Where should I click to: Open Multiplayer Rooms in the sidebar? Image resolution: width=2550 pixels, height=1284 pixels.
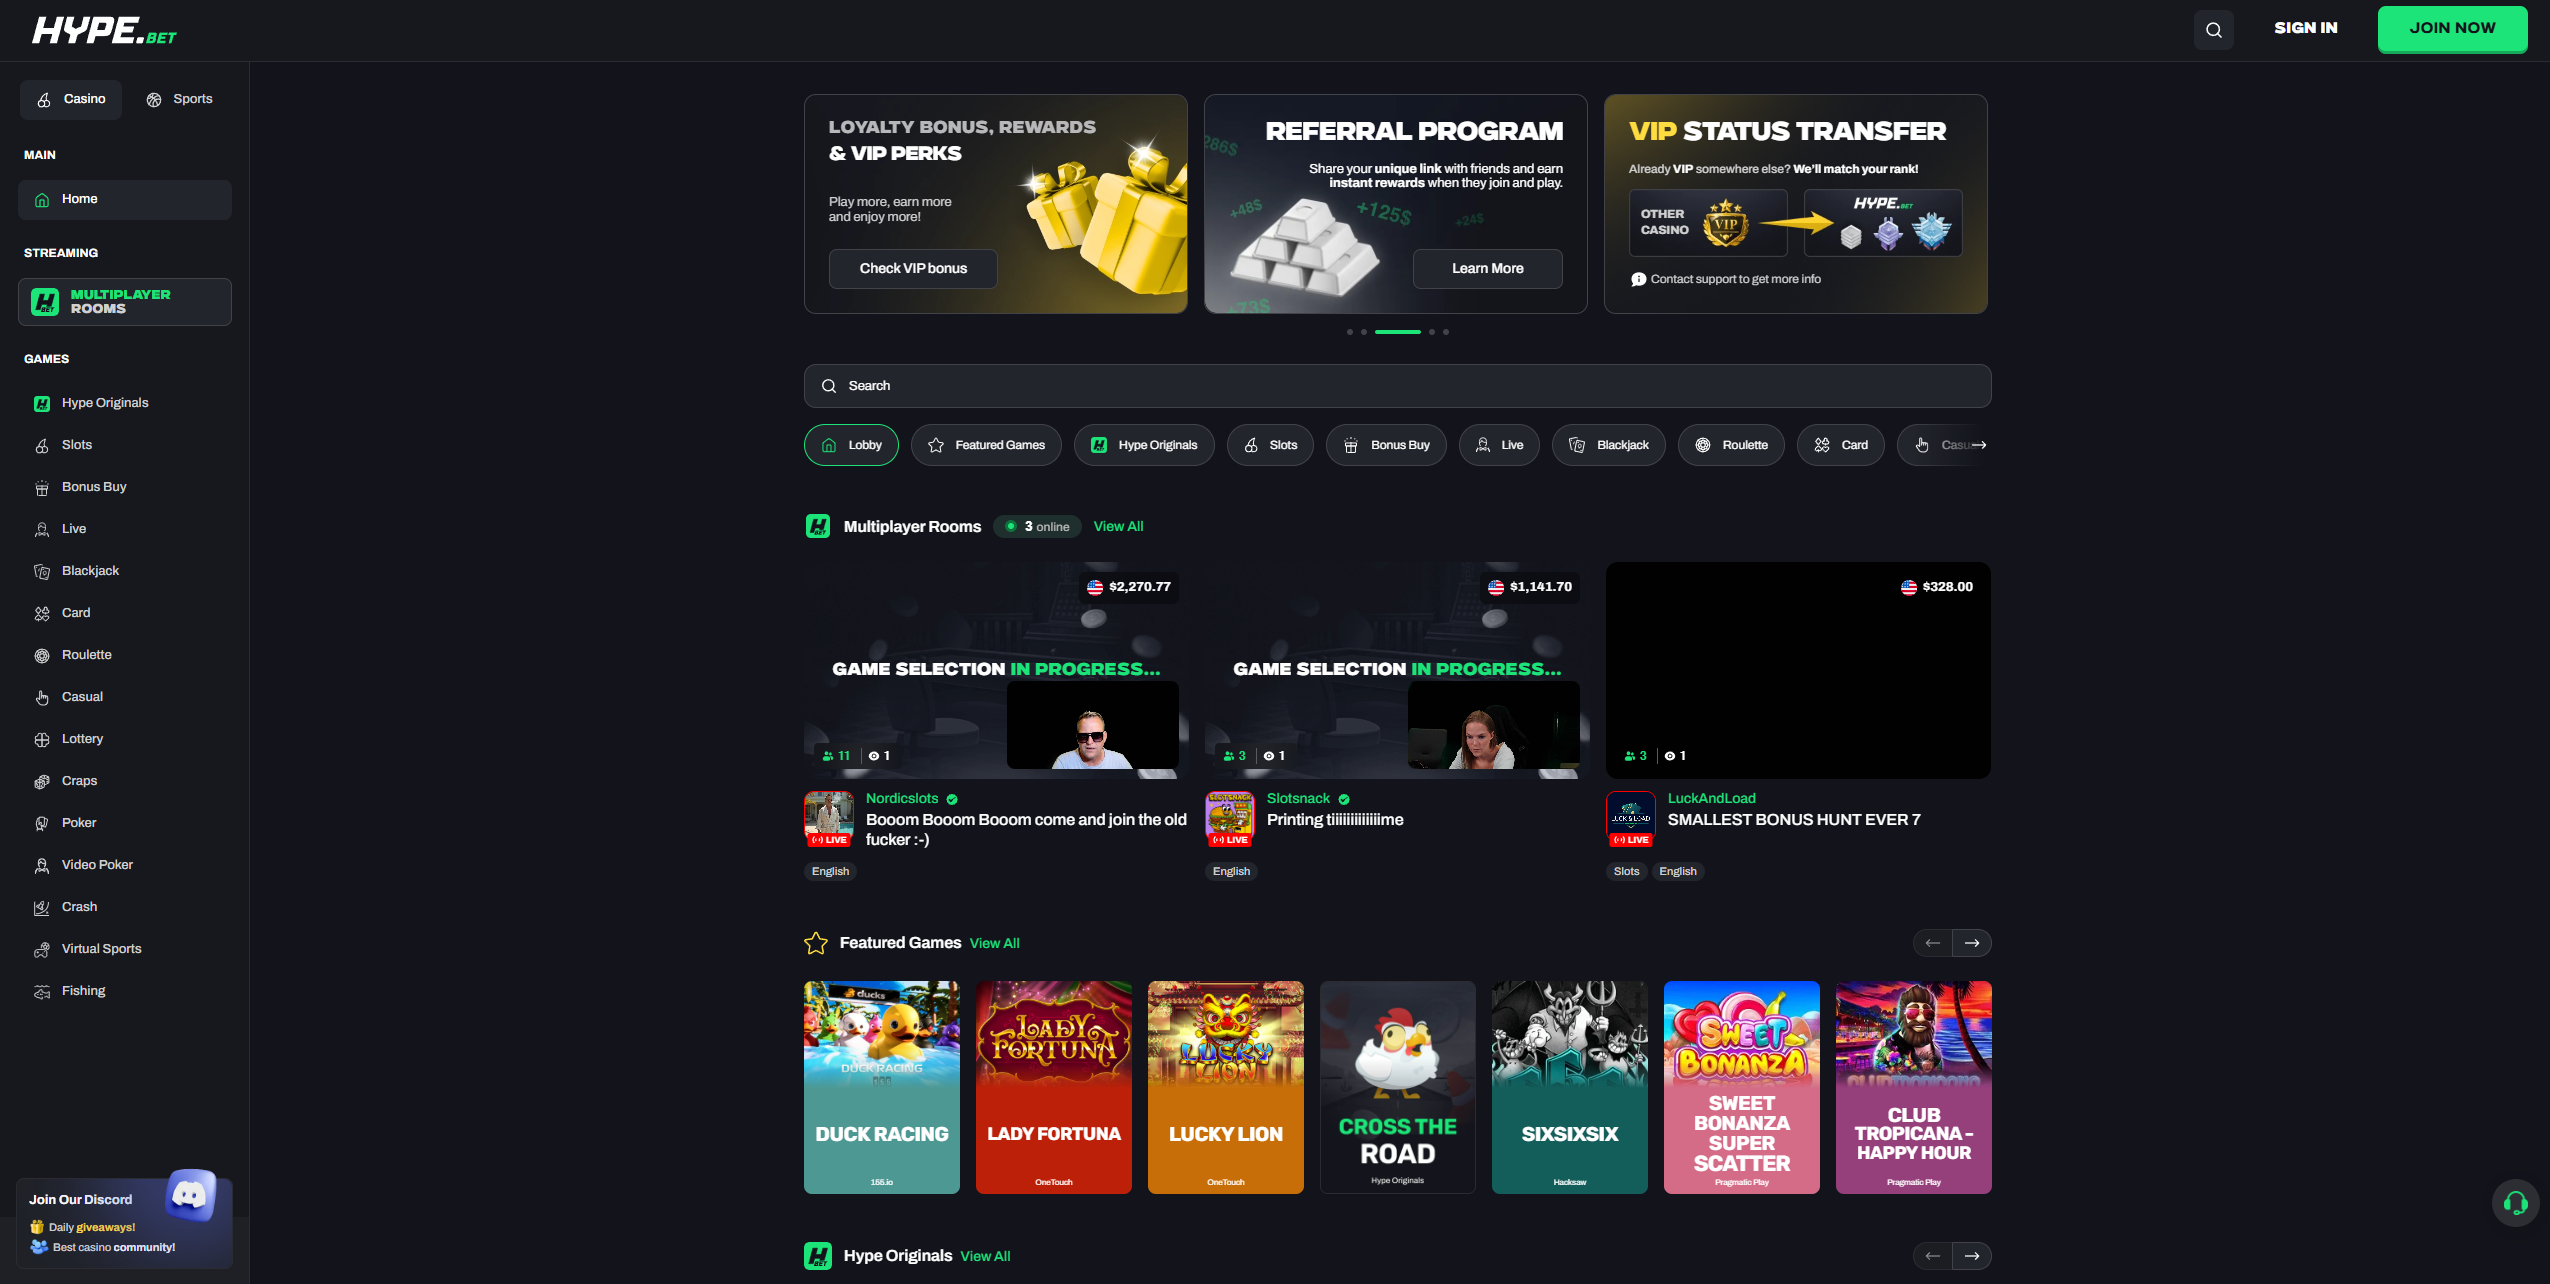pos(125,302)
